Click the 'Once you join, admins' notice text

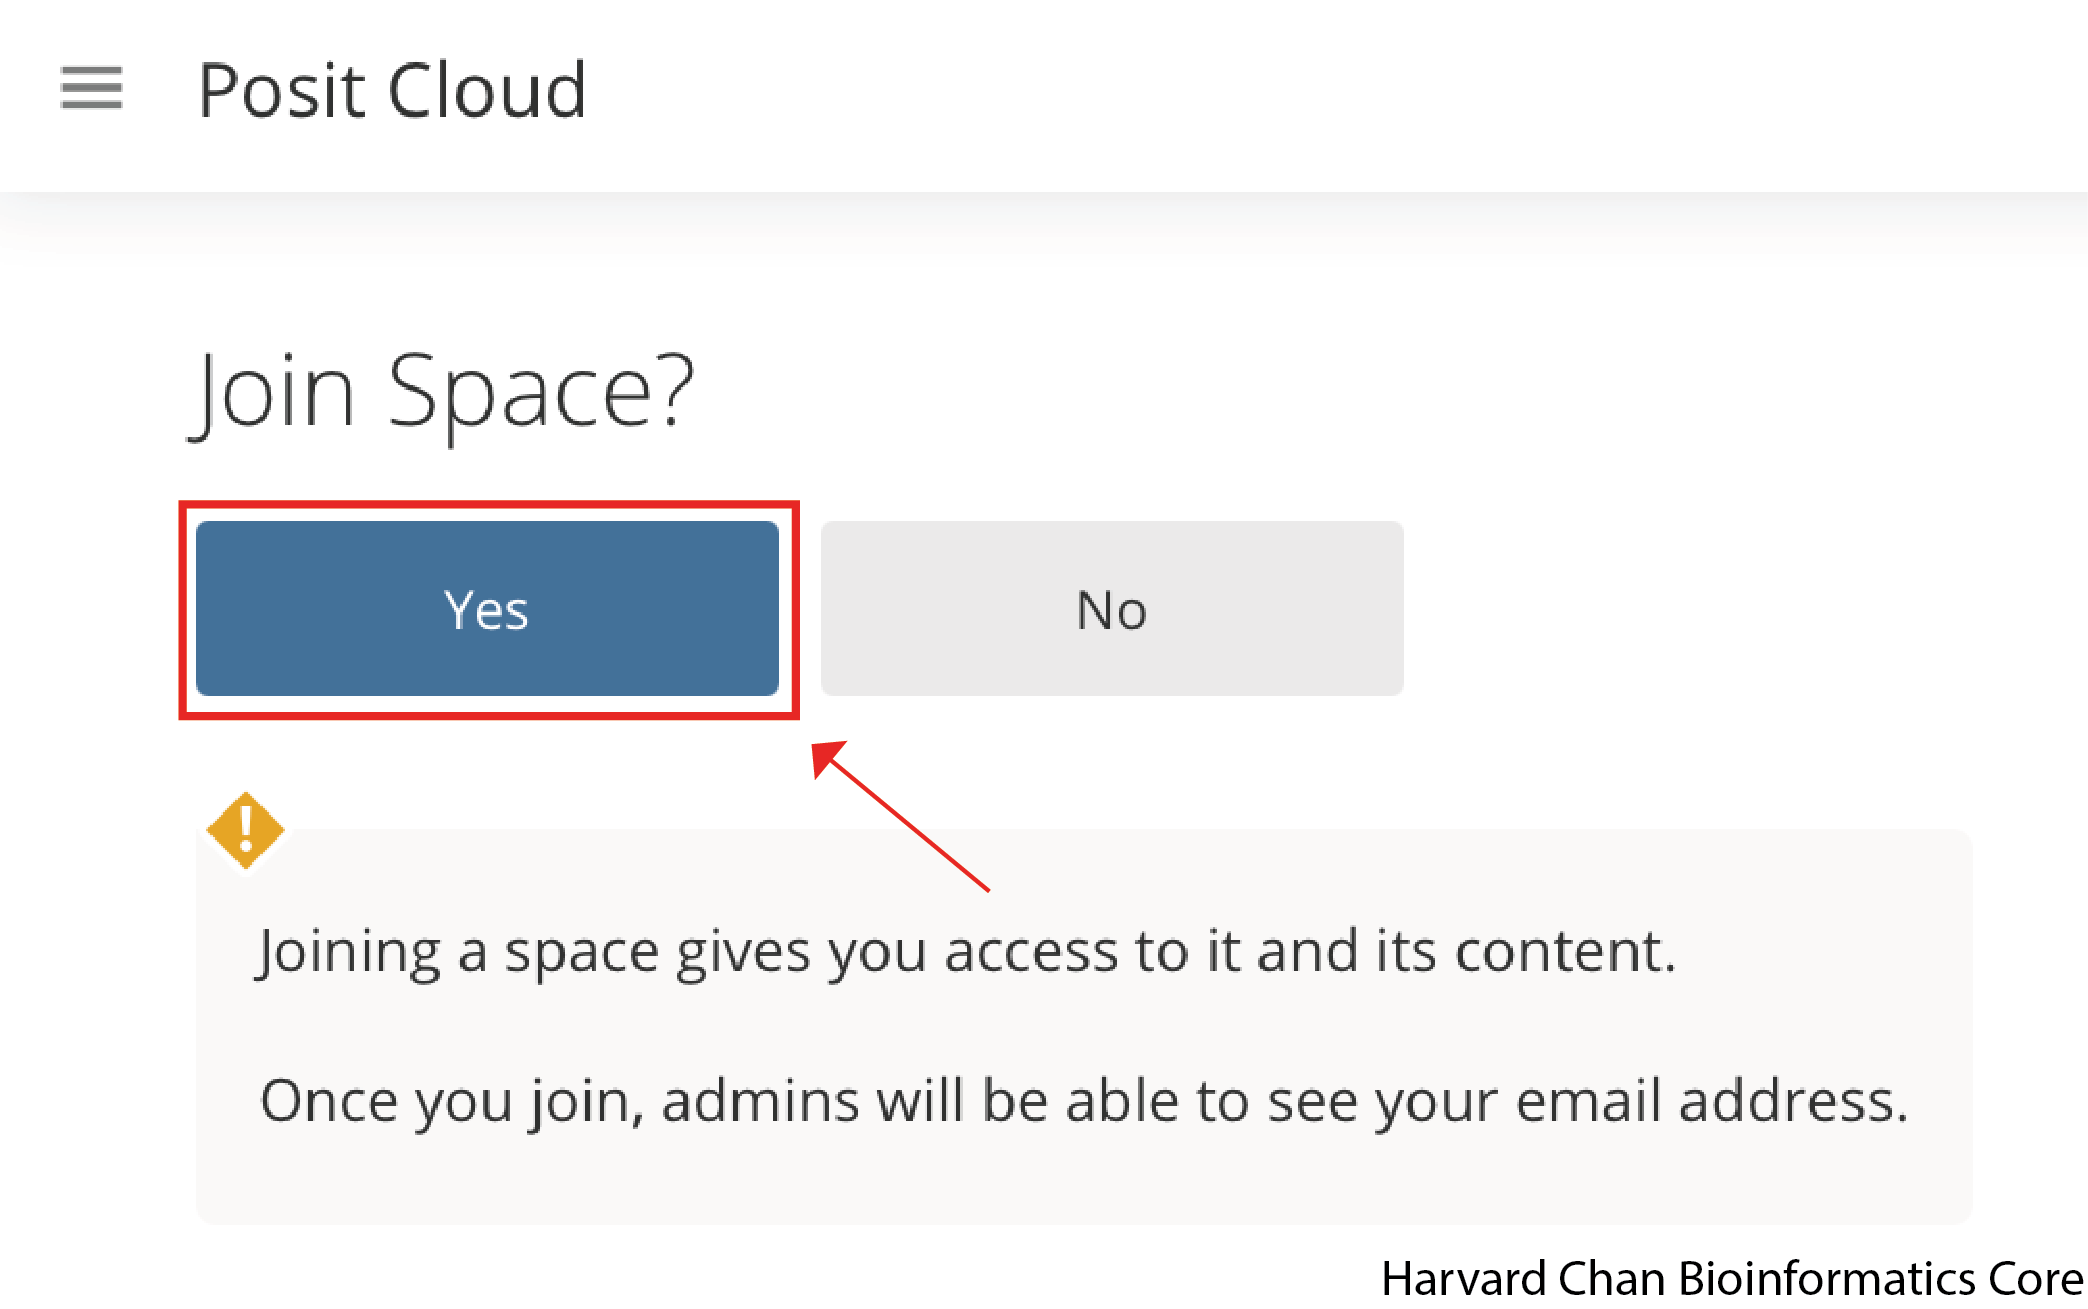point(1084,1100)
